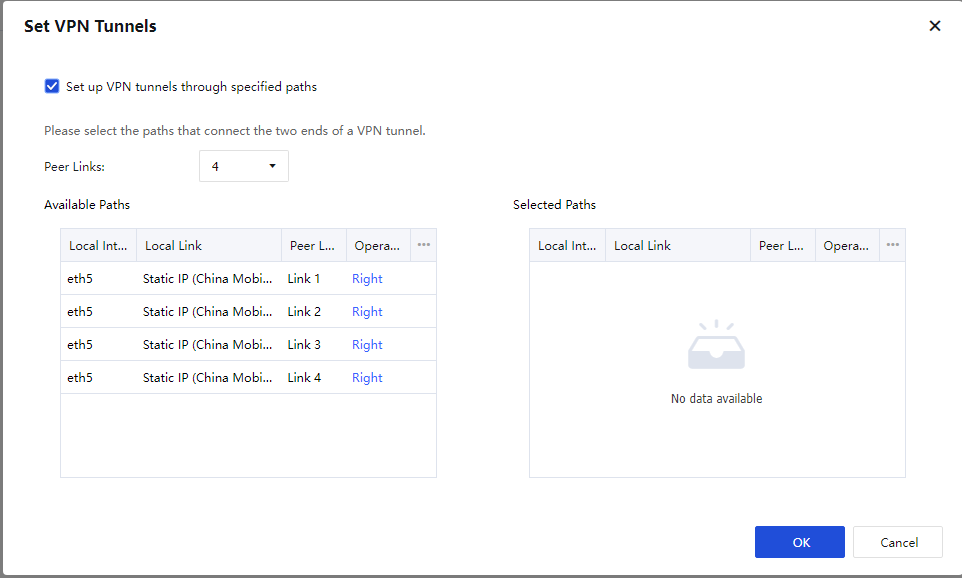Select the eth5 row with Link 1
The height and width of the screenshot is (578, 962).
pyautogui.click(x=80, y=279)
